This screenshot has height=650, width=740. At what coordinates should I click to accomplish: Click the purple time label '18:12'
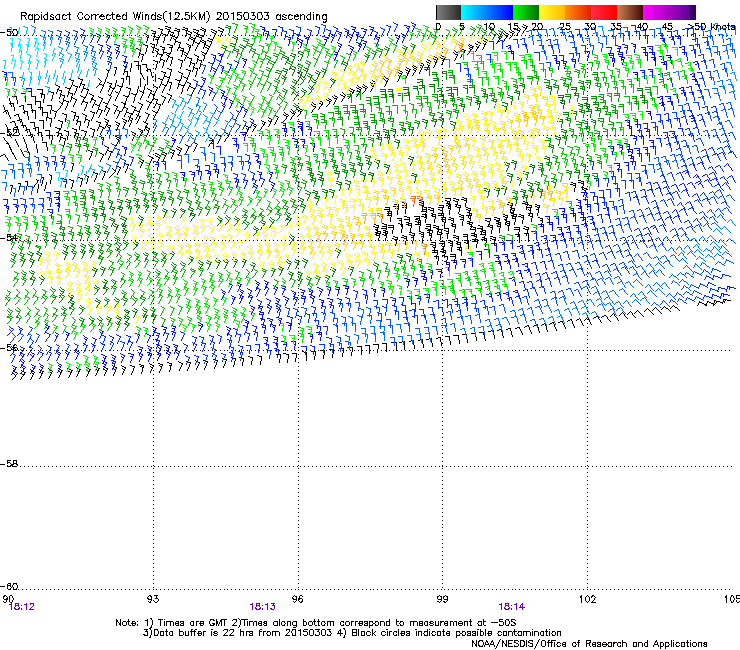click(22, 607)
